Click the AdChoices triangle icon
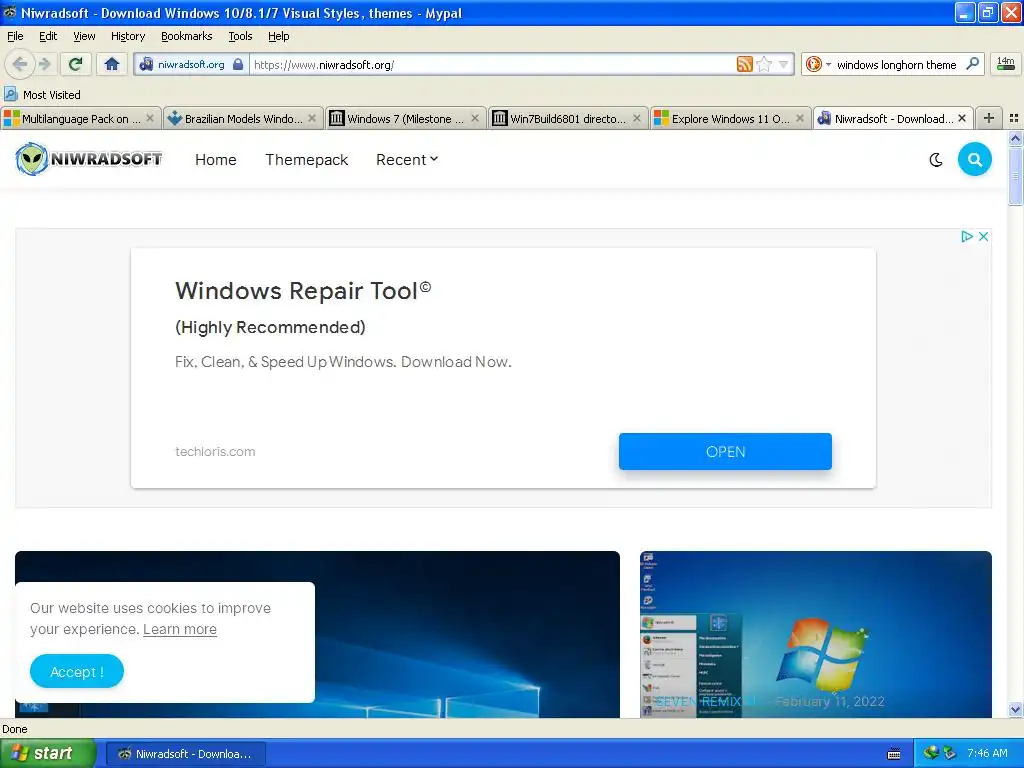 [967, 236]
